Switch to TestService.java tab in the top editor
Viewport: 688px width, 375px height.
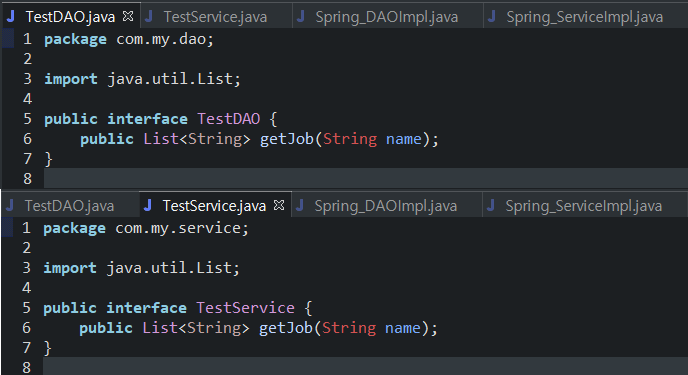coord(216,17)
